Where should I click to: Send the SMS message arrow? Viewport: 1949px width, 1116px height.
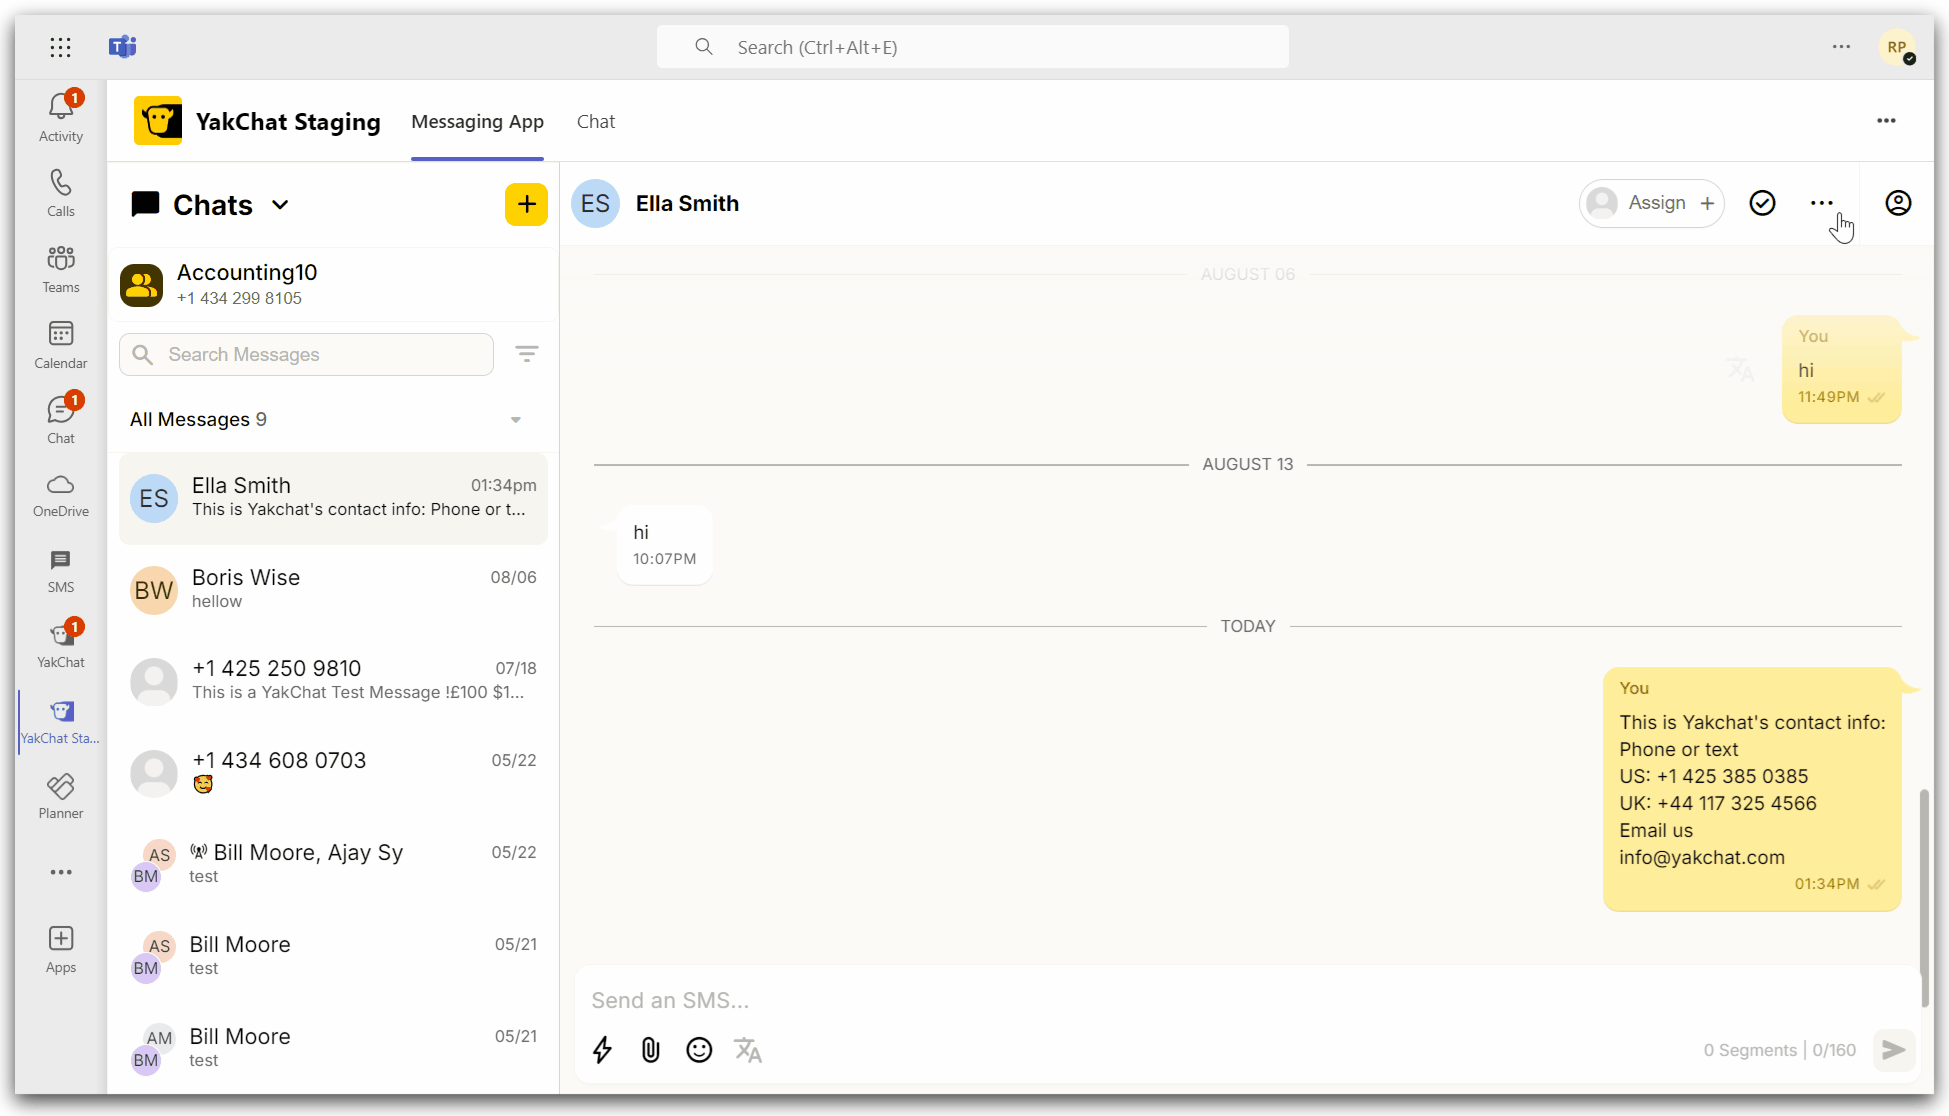pos(1894,1050)
